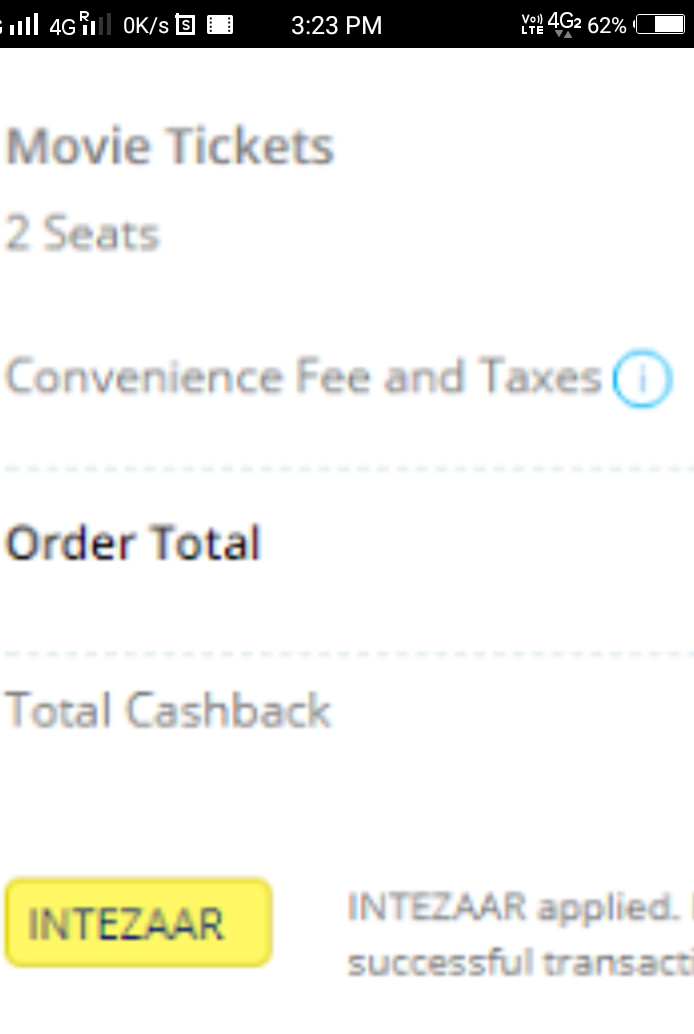Tap the boxed S status bar icon
694x1034 pixels.
click(185, 25)
